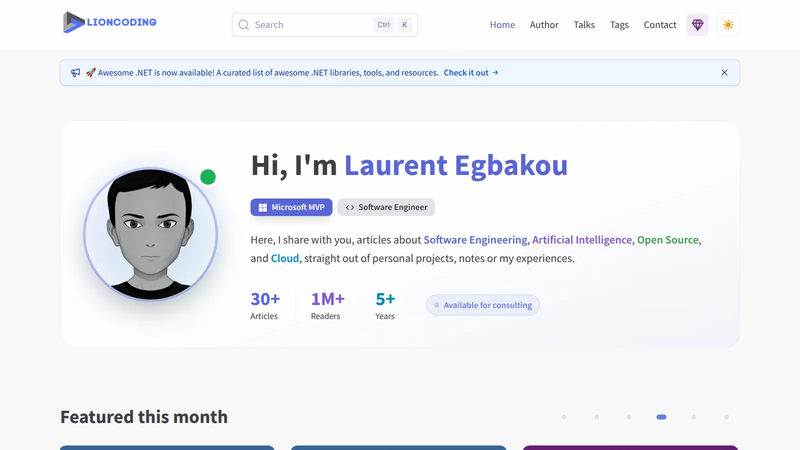This screenshot has width=800, height=450.
Task: Click the LionCoding logo
Action: 110,22
